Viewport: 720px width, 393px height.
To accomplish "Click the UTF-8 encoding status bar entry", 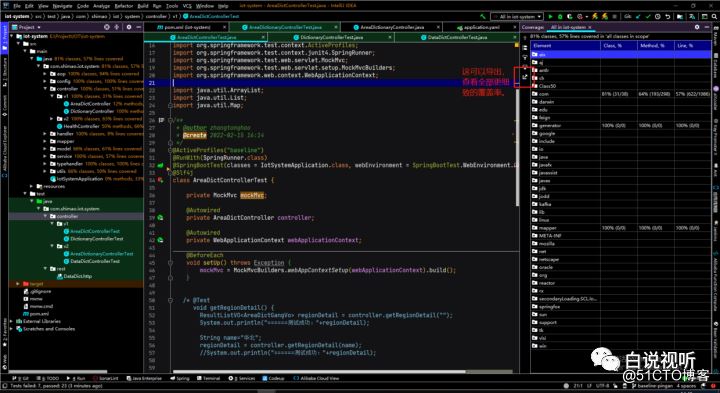I will tap(601, 386).
